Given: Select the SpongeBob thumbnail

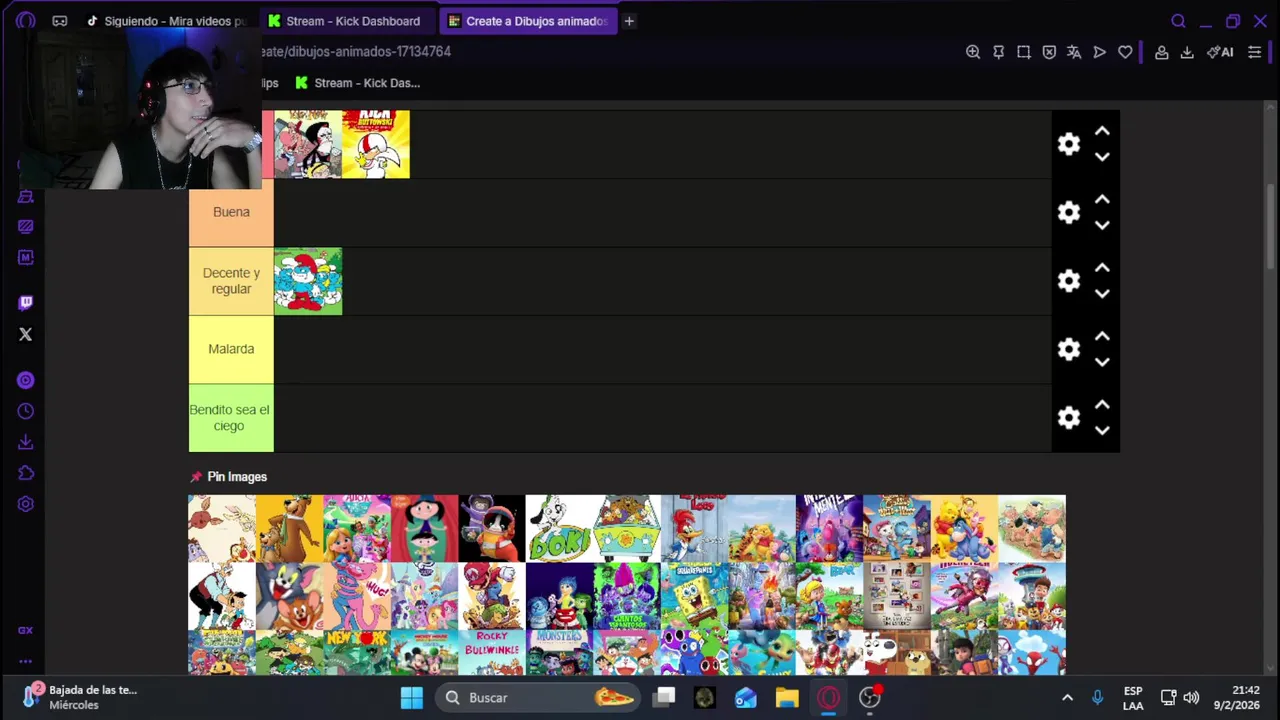Looking at the screenshot, I should [694, 597].
